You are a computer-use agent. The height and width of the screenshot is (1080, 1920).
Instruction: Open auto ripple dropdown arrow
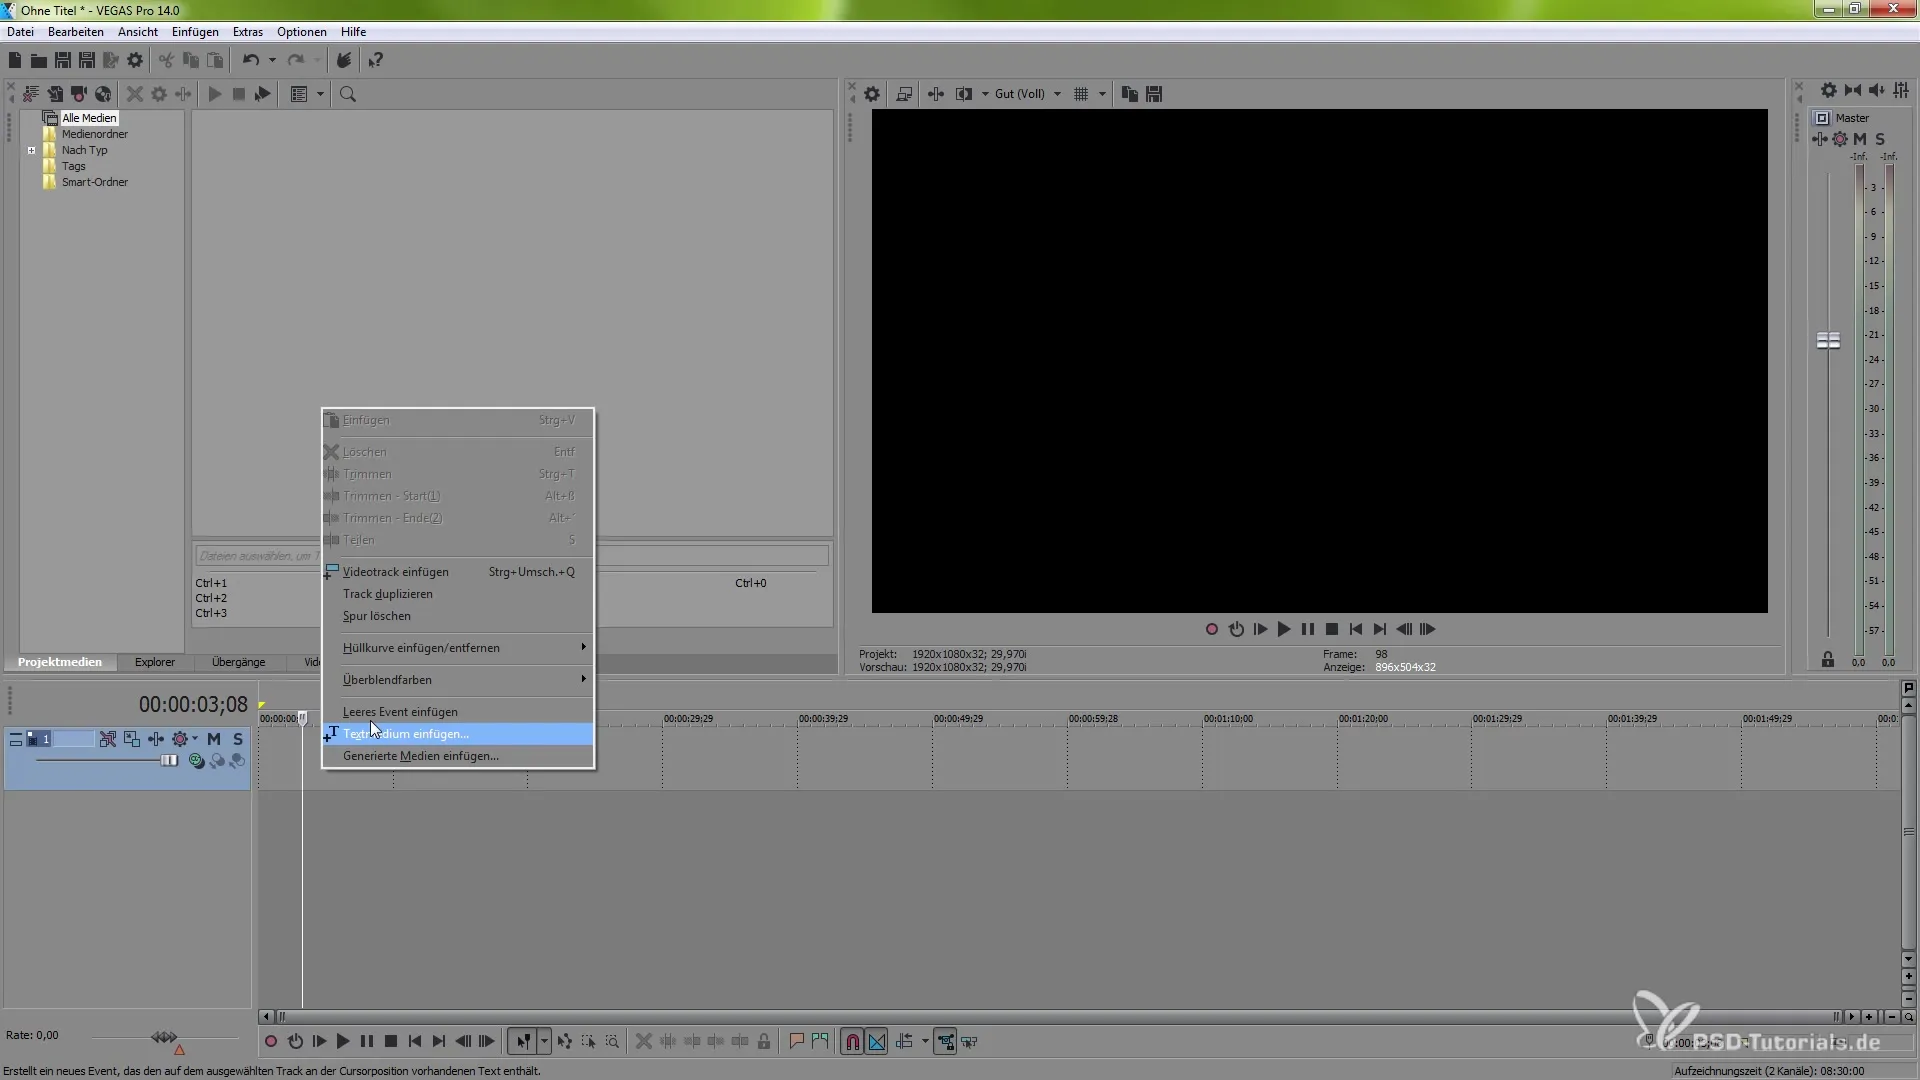(925, 1042)
